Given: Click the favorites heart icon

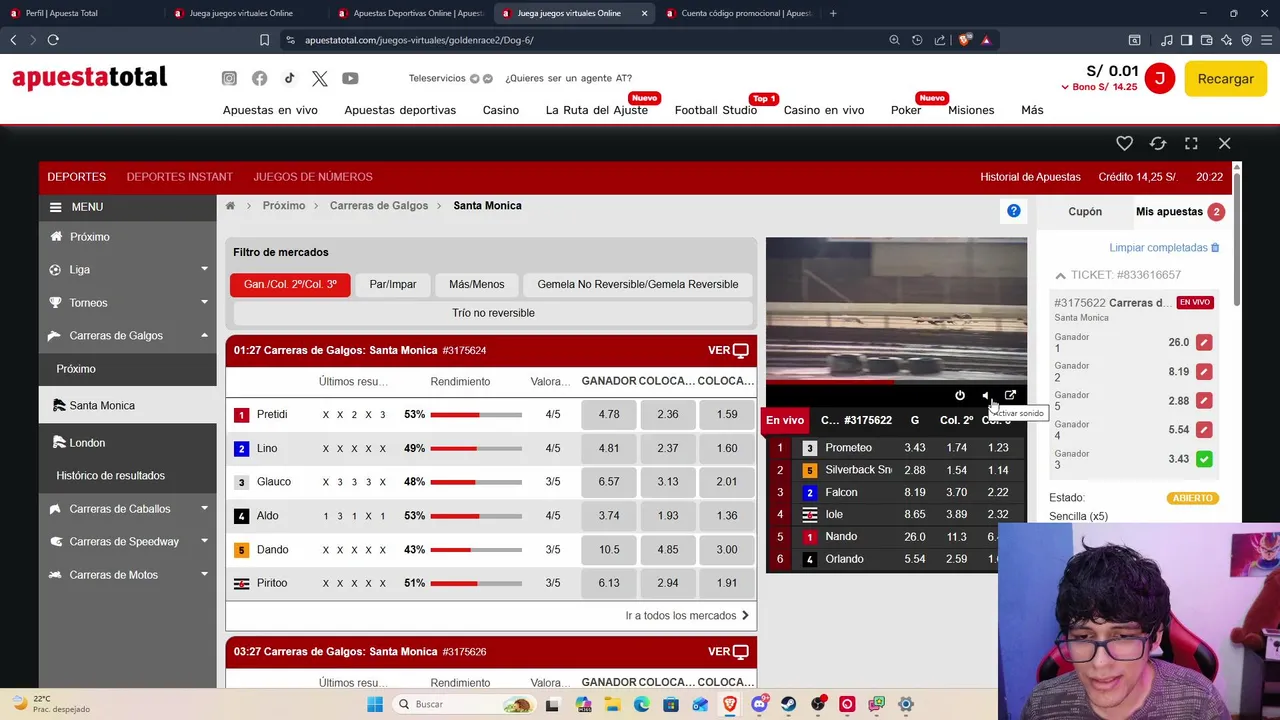Looking at the screenshot, I should [1124, 143].
